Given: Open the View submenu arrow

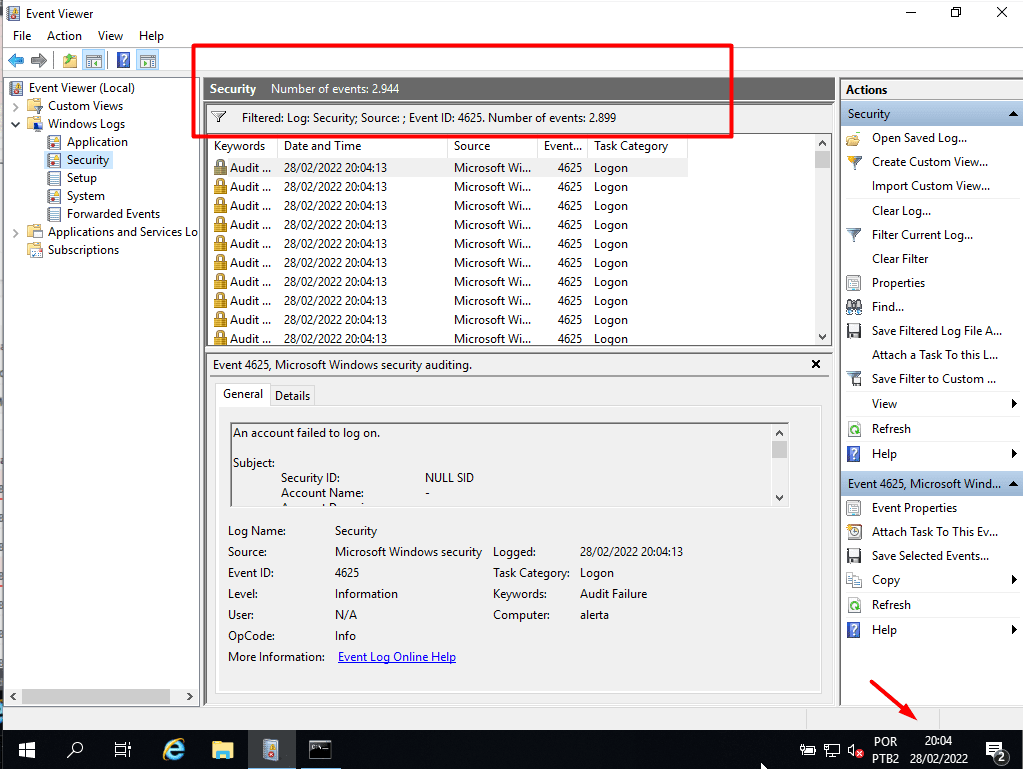Looking at the screenshot, I should click(x=1014, y=404).
